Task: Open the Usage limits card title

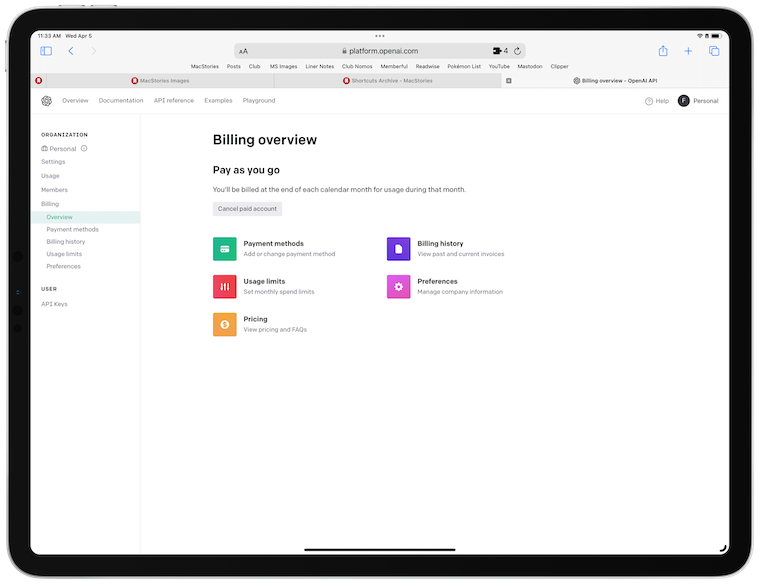Action: [x=264, y=281]
